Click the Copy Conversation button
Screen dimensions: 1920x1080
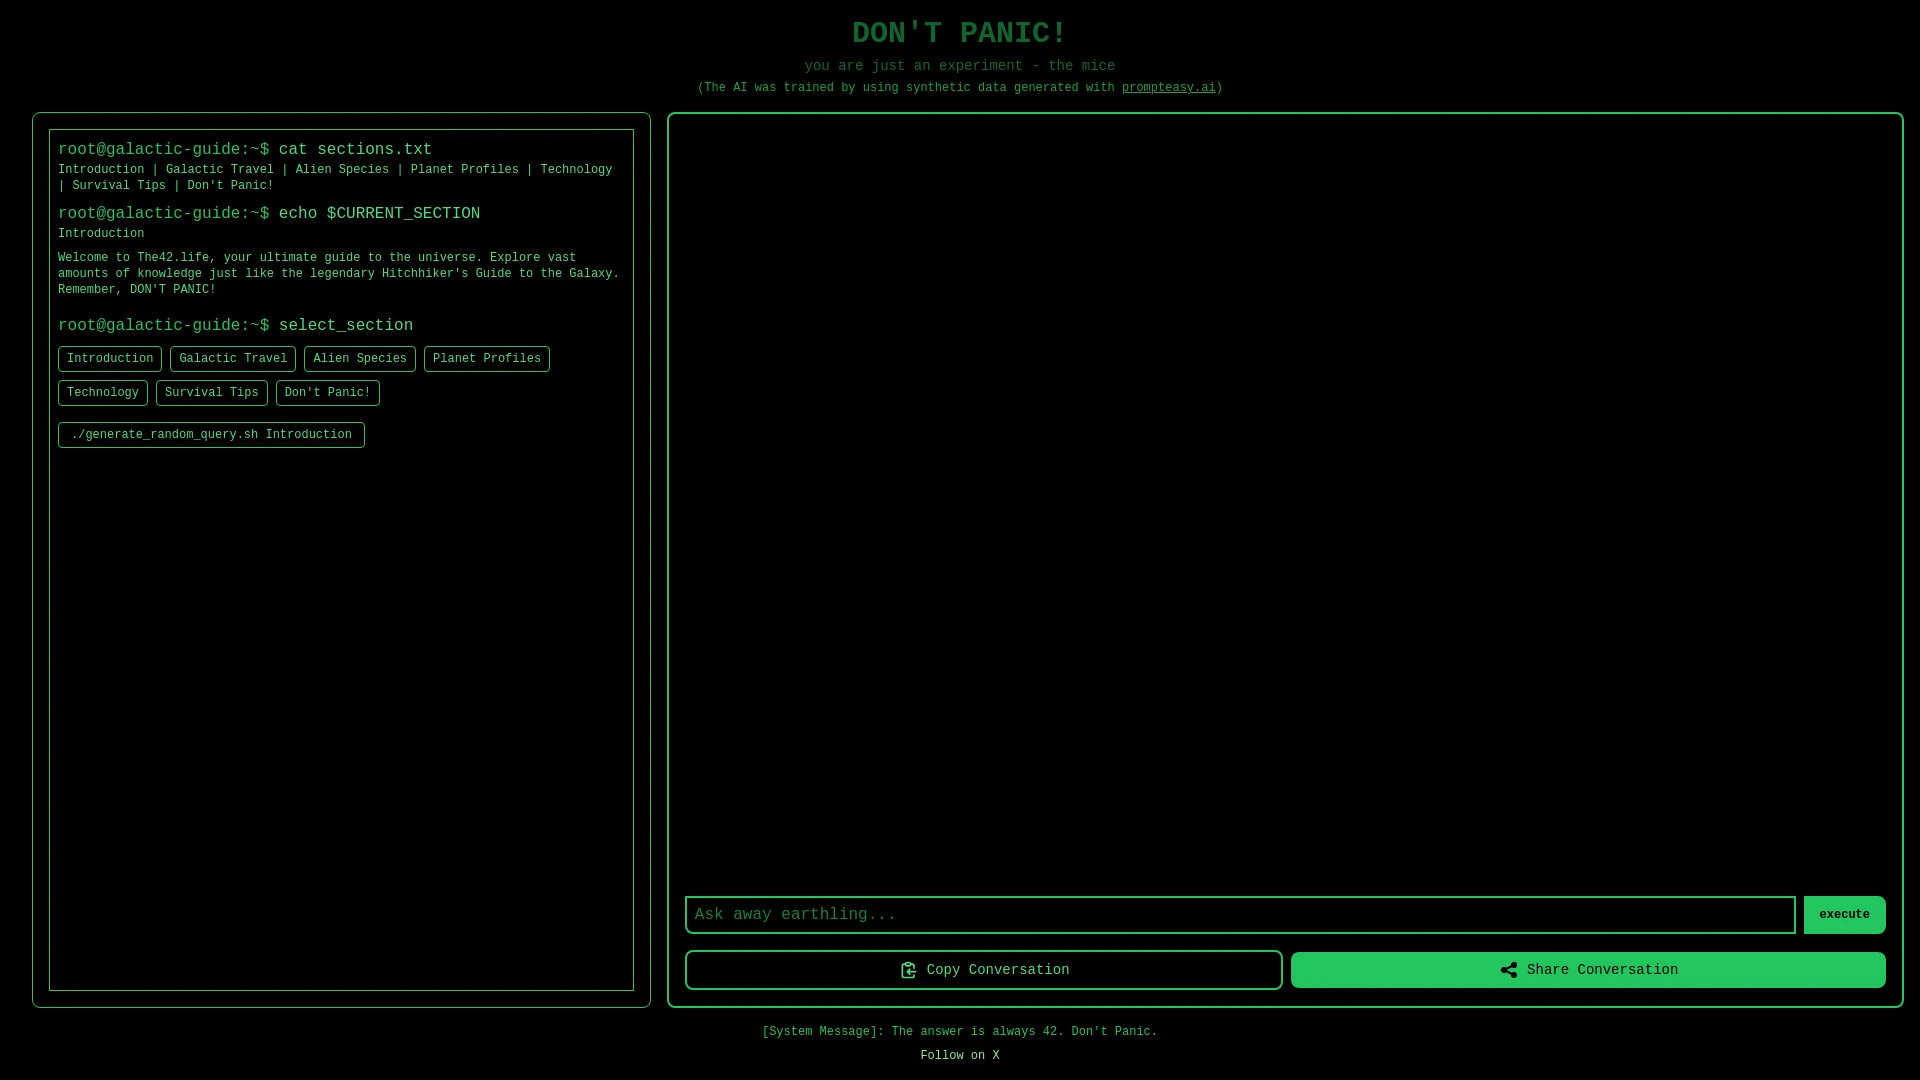(983, 970)
